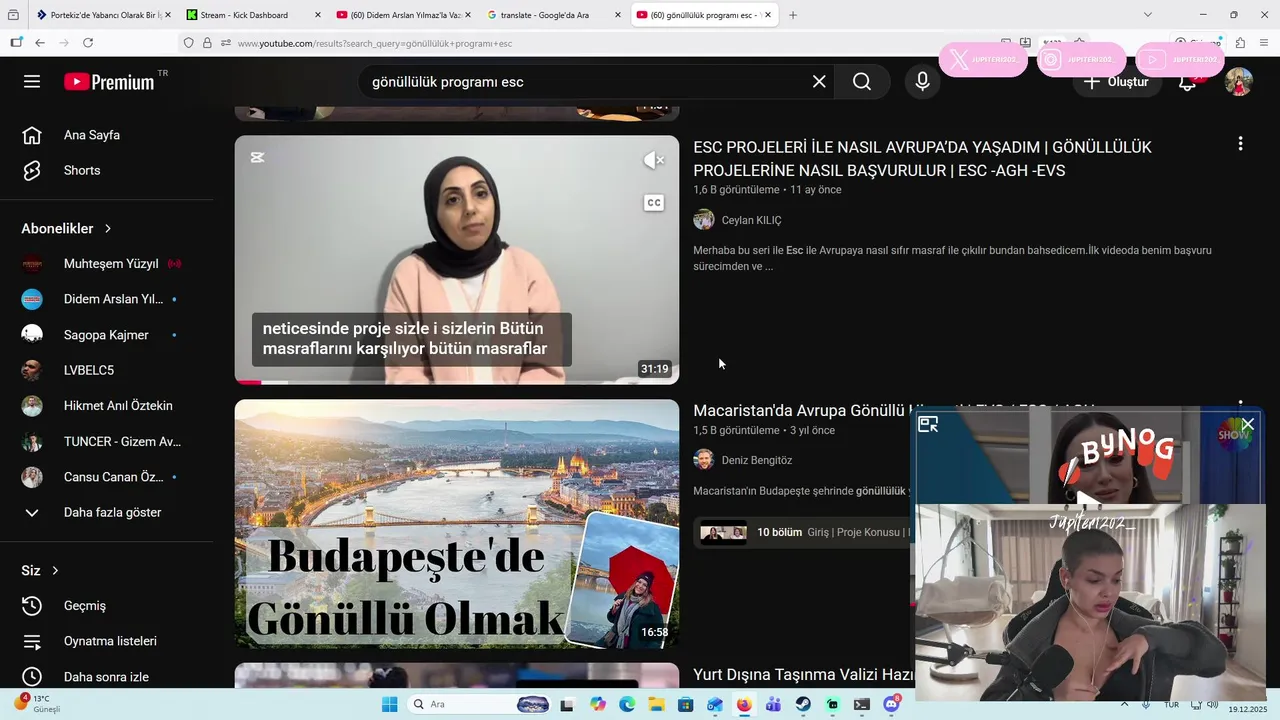This screenshot has width=1280, height=720.
Task: Close the Stream - Kick Dashboard tab
Action: click(x=318, y=15)
